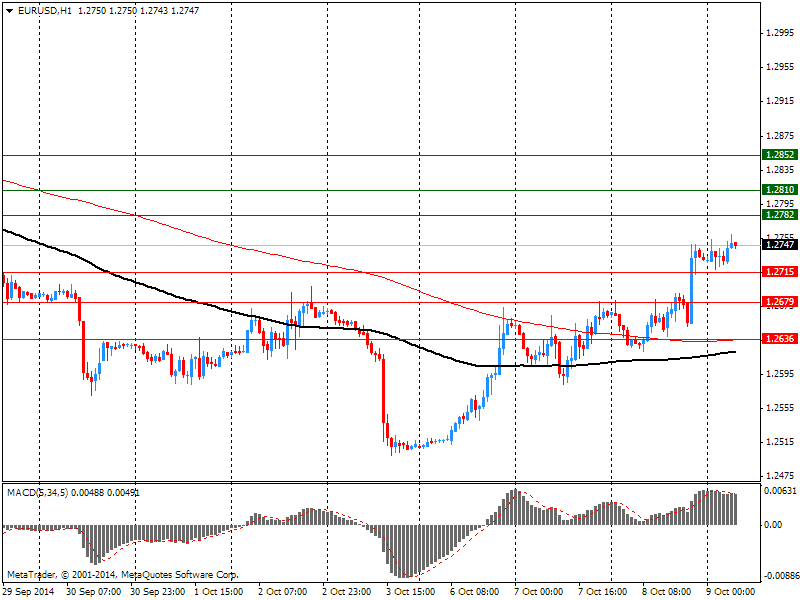800x600 pixels.
Task: Click the 1.2995 price scale value
Action: [780, 33]
